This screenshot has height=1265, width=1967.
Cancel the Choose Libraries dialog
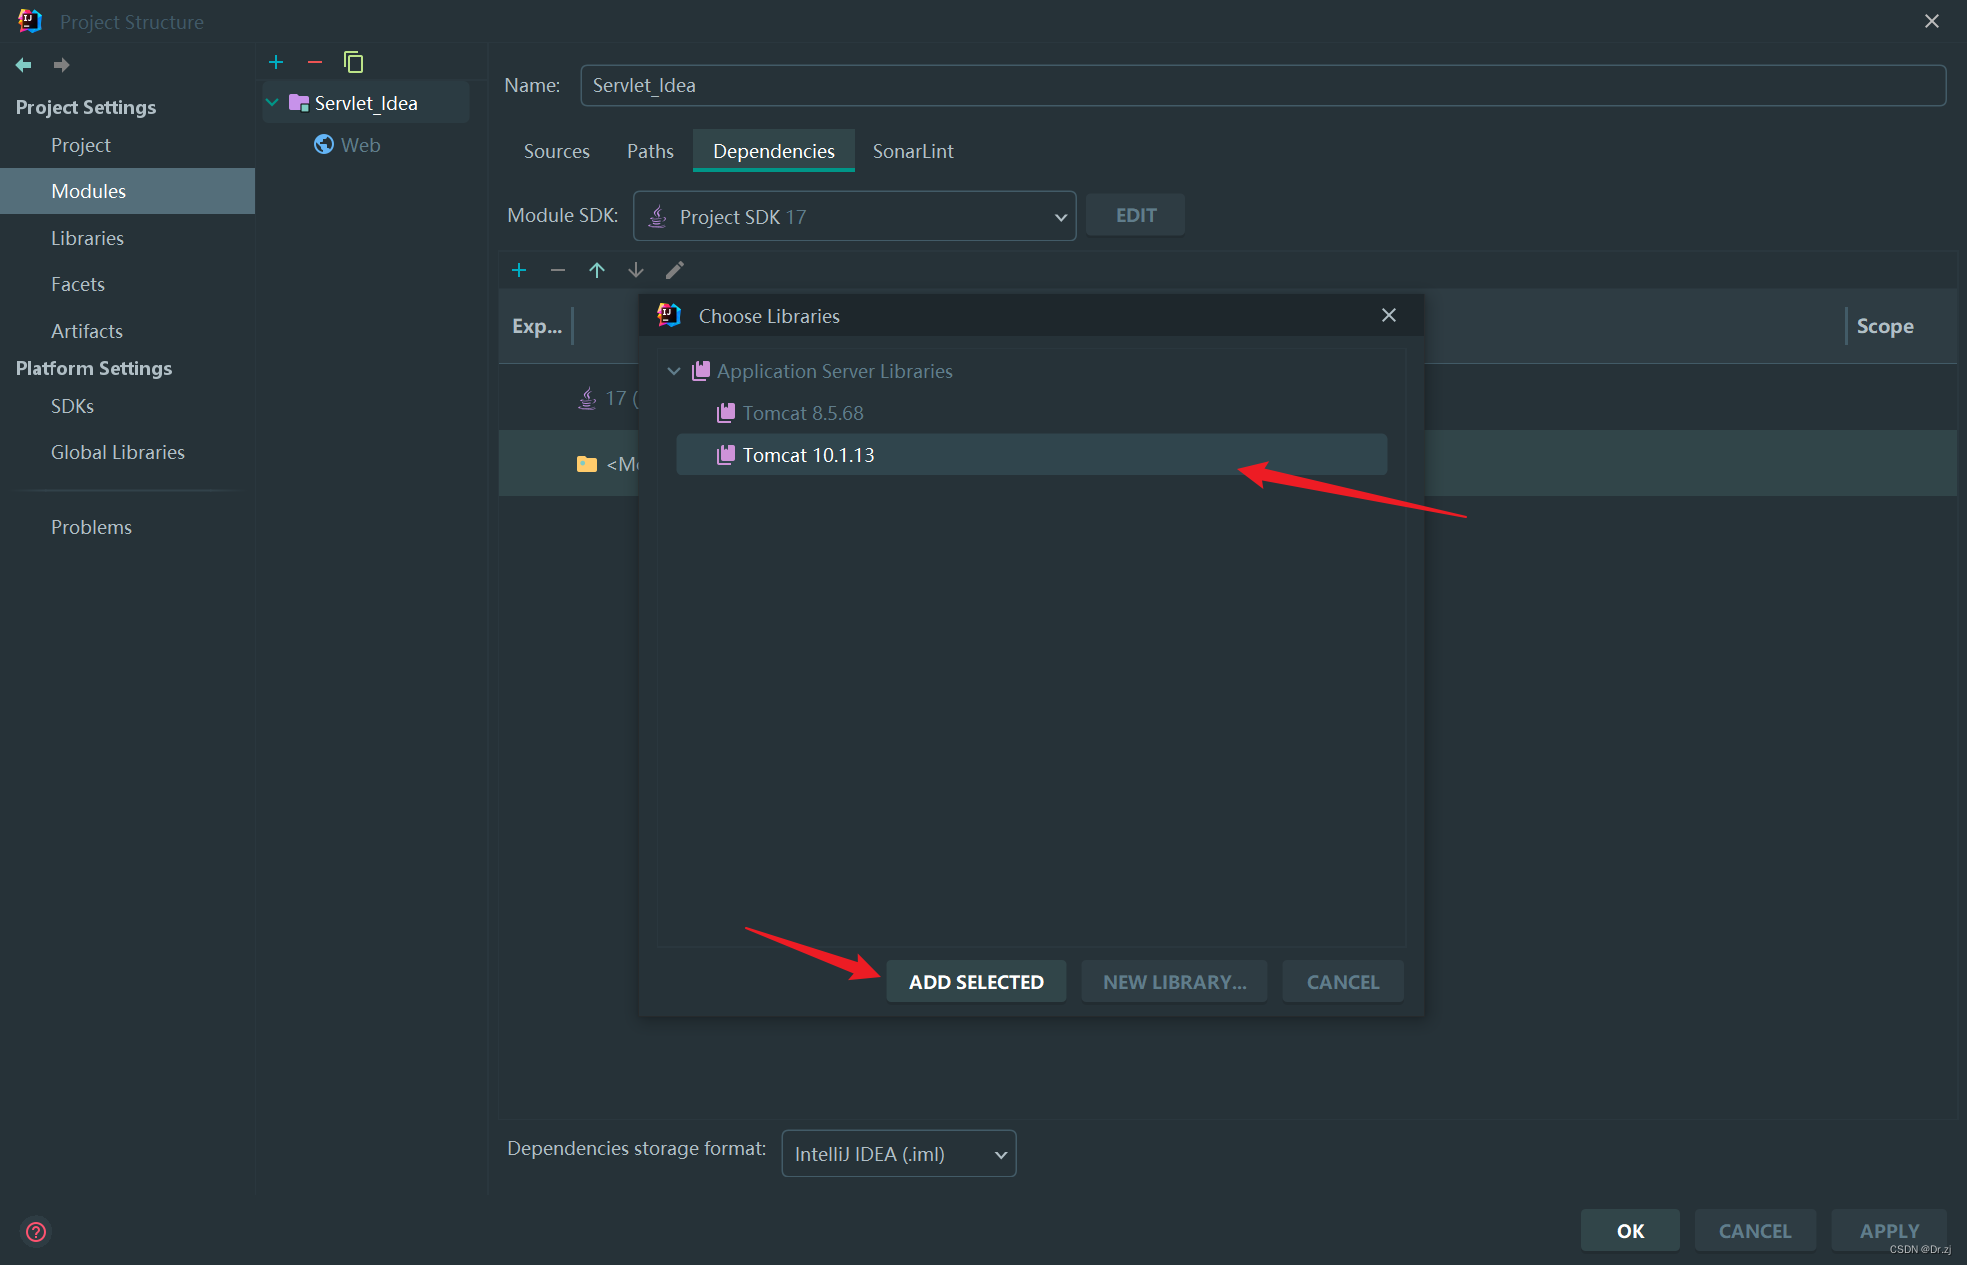1343,982
